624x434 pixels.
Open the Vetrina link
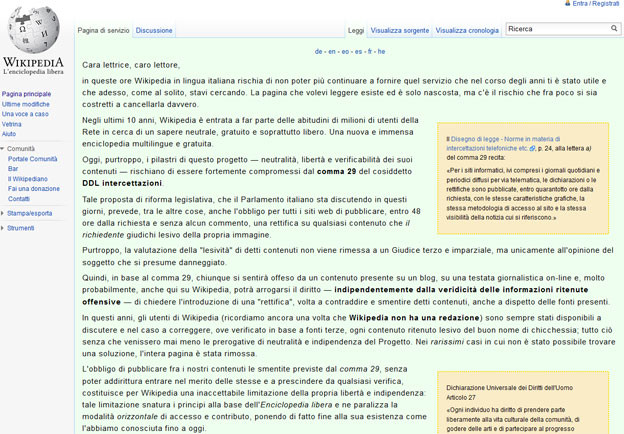click(x=12, y=124)
